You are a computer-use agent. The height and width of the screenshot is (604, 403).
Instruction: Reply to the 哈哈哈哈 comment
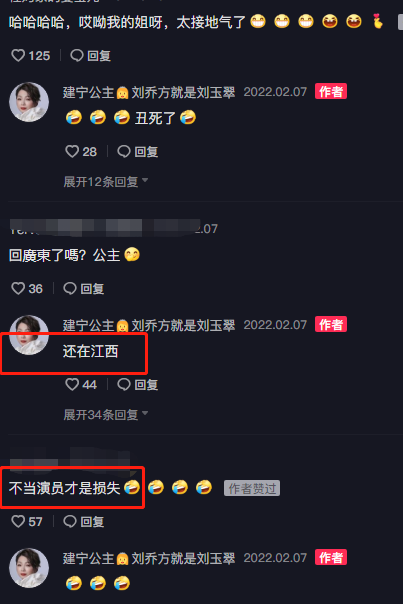pyautogui.click(x=91, y=55)
